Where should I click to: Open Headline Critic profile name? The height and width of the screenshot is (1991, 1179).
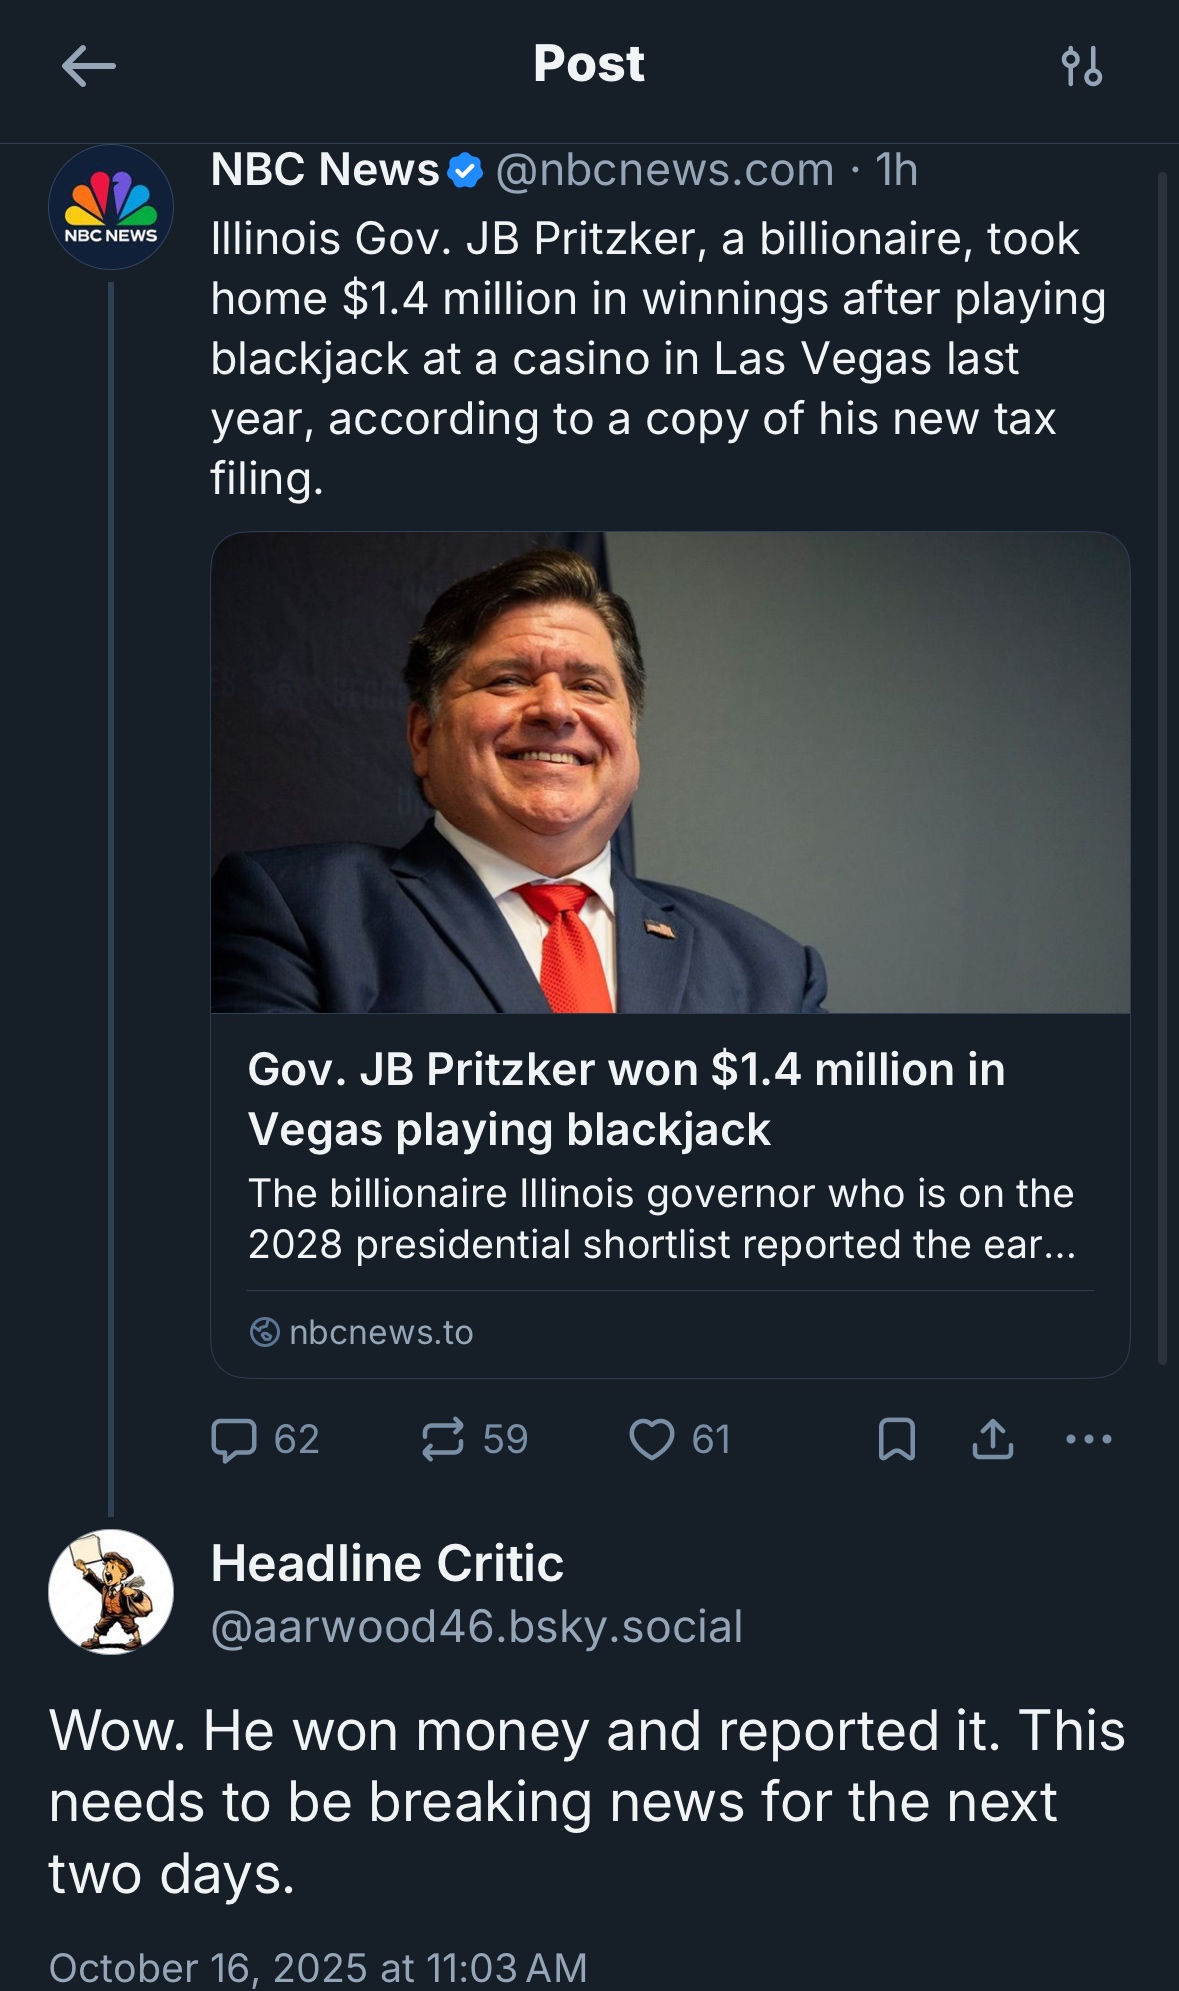[x=387, y=1563]
